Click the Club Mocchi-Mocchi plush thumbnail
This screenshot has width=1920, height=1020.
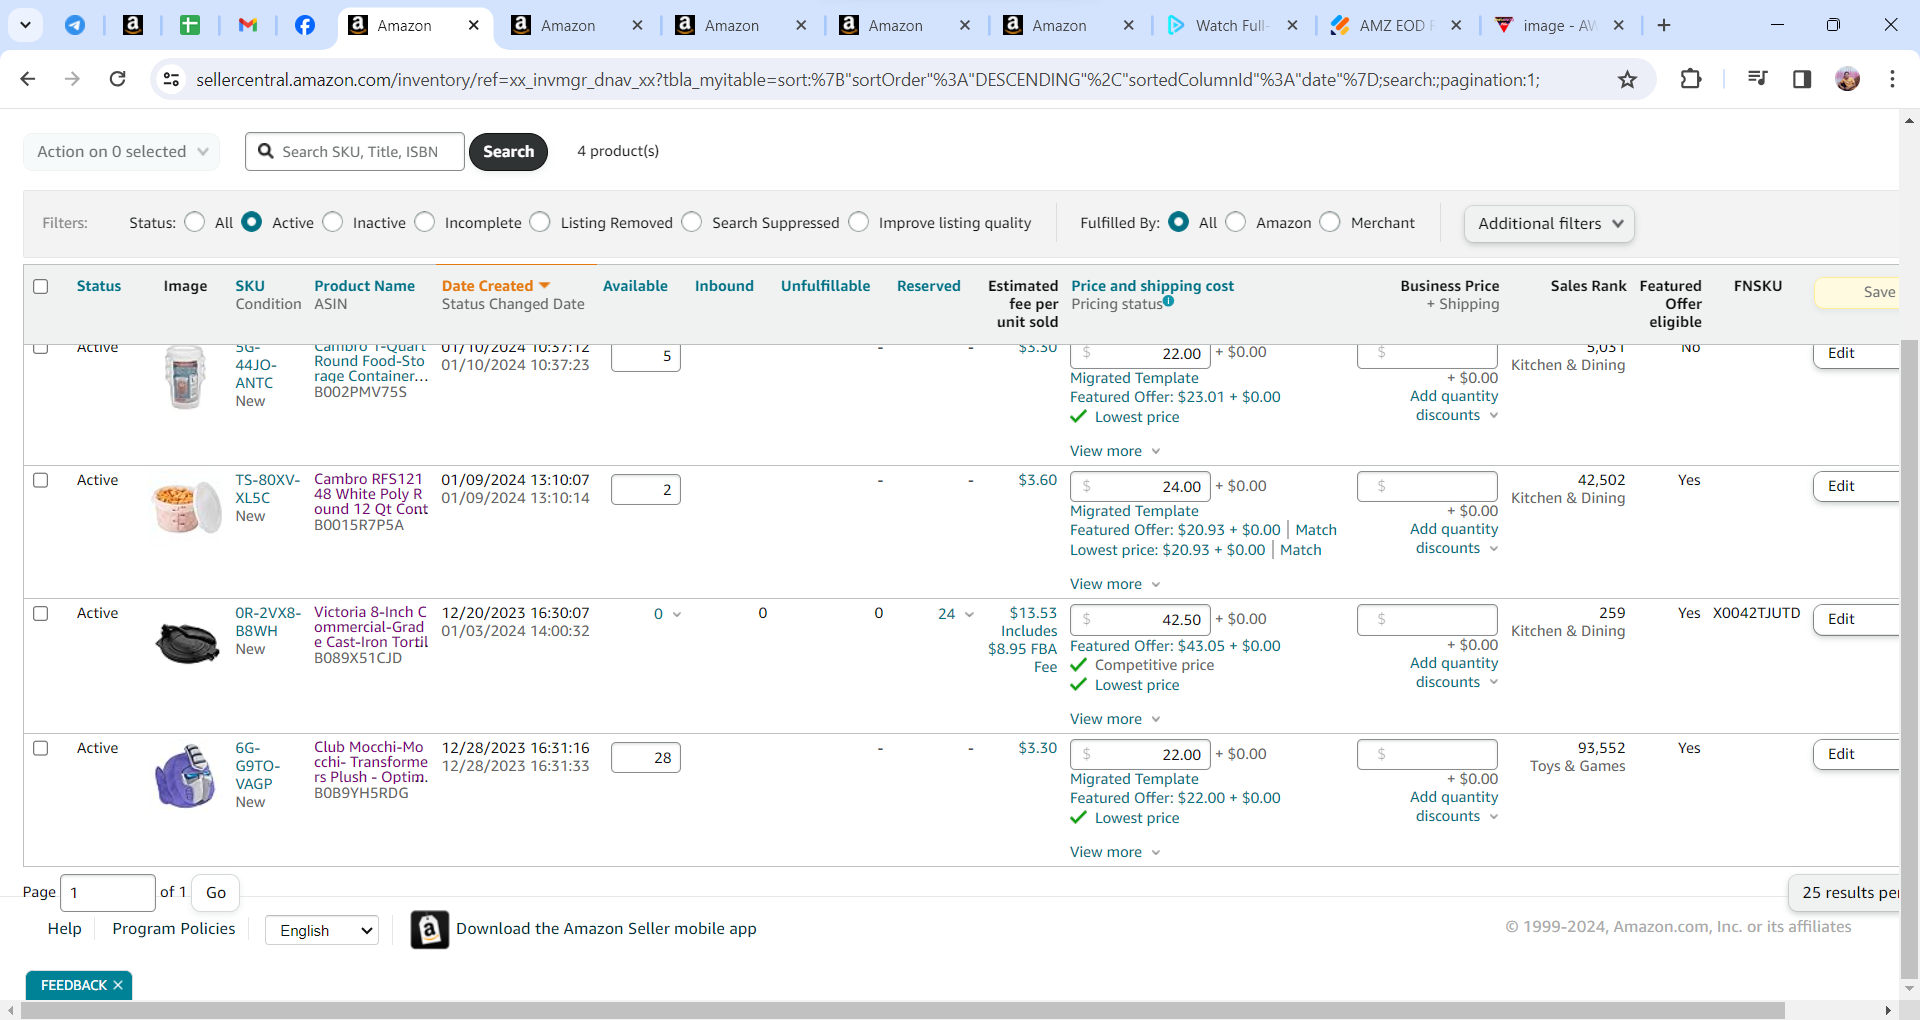click(185, 775)
